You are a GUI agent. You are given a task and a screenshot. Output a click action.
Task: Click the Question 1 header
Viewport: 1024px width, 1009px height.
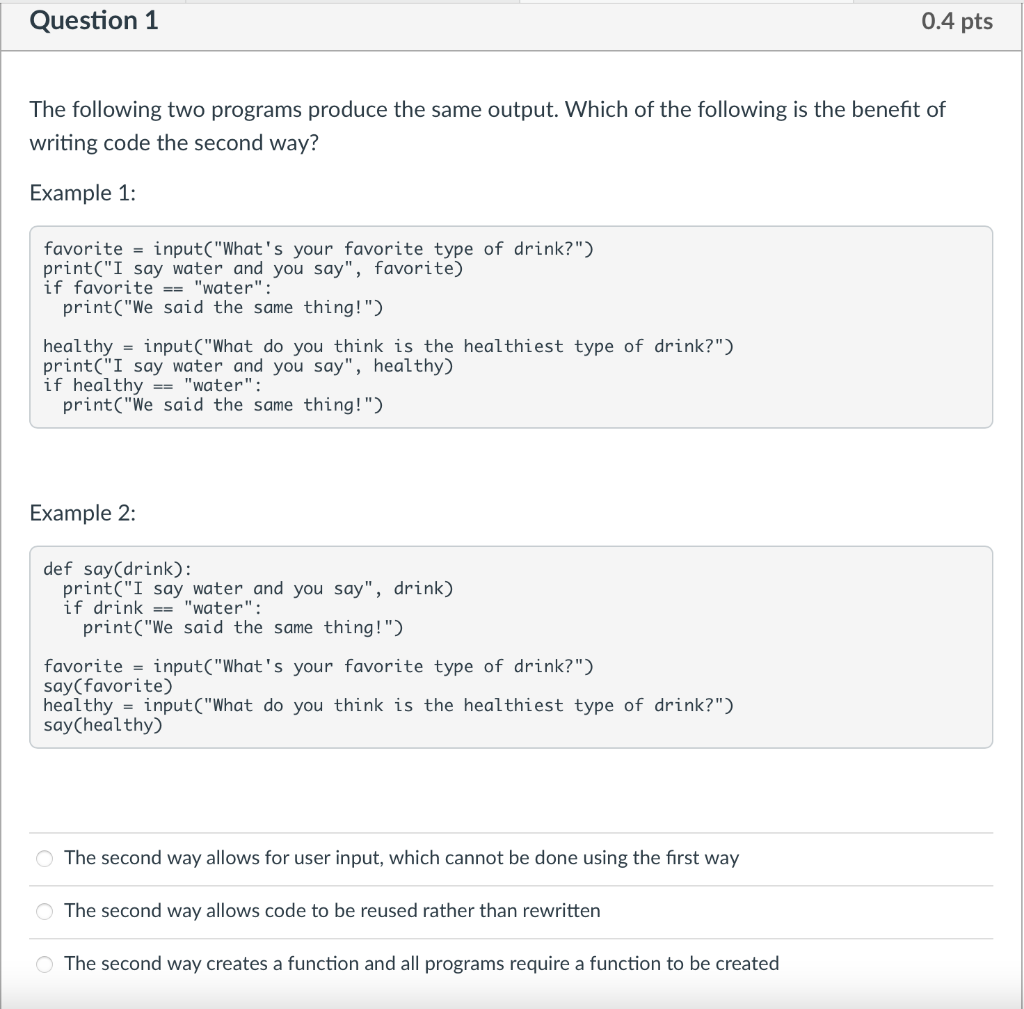coord(93,20)
